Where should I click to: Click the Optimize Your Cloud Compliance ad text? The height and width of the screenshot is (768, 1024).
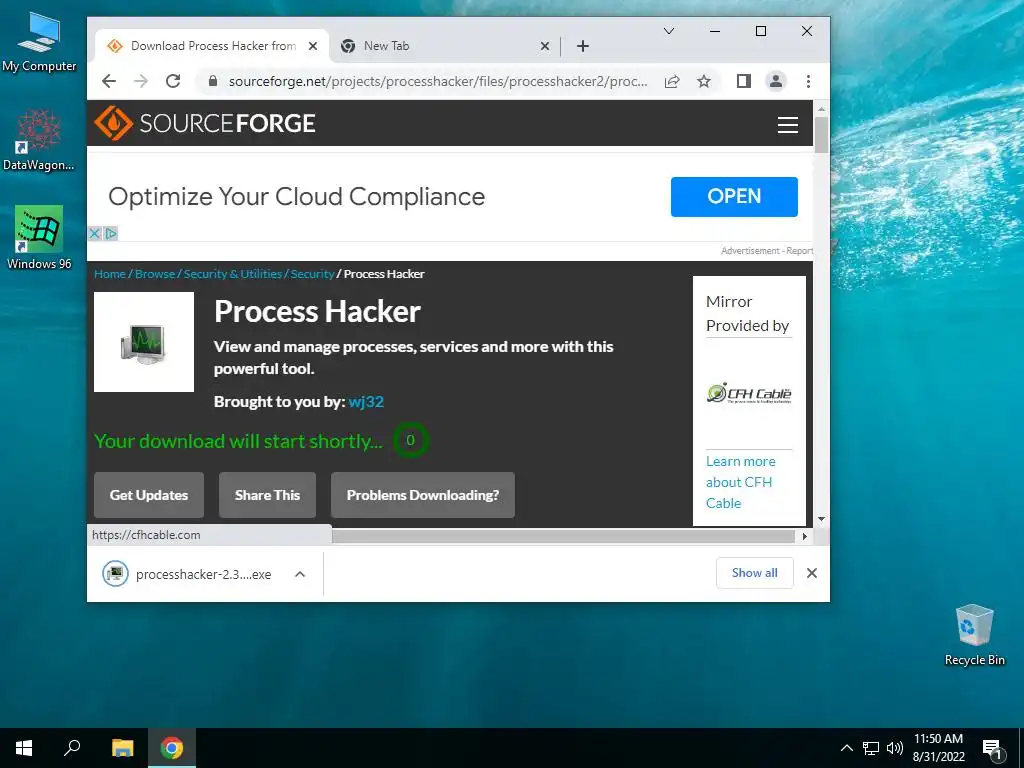pyautogui.click(x=296, y=197)
